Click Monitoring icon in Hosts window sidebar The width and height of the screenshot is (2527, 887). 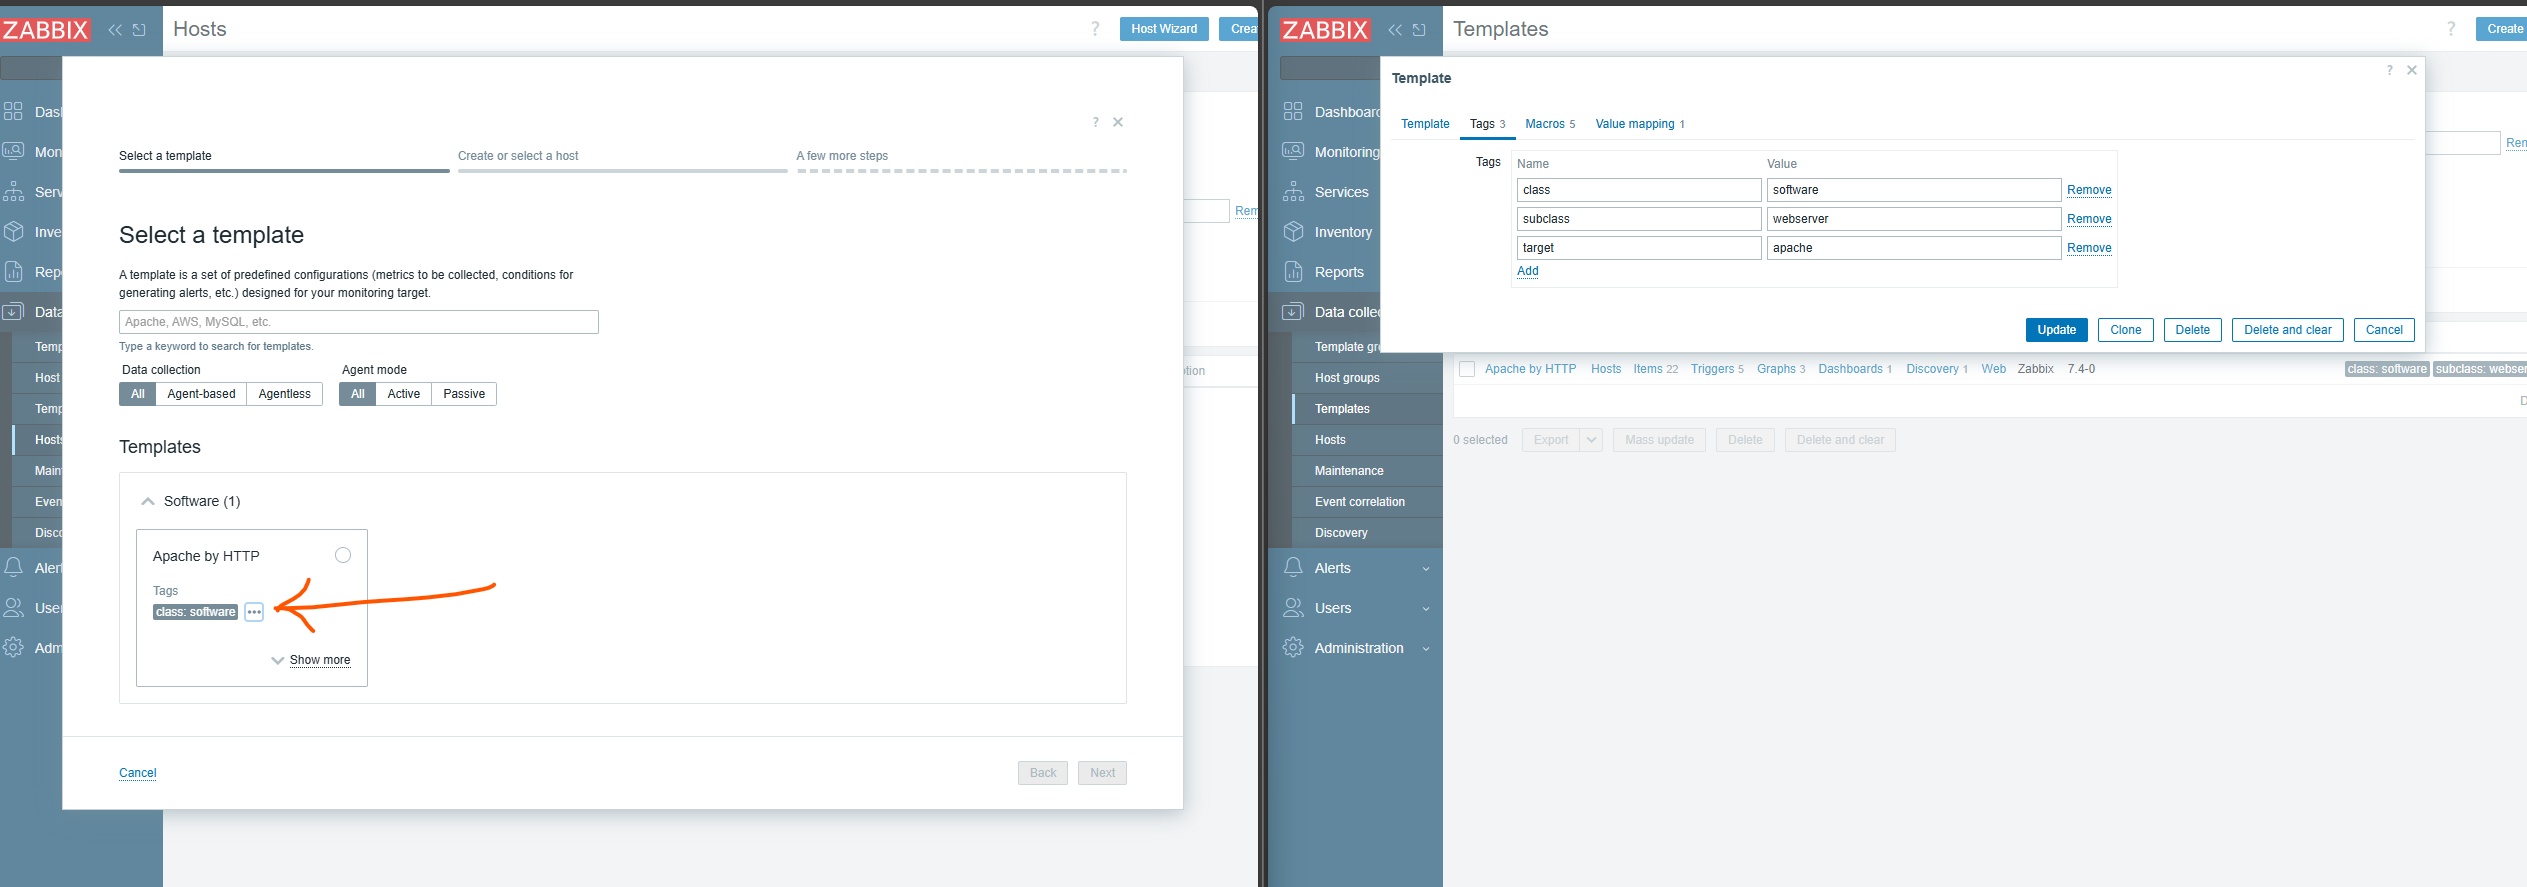[13, 151]
